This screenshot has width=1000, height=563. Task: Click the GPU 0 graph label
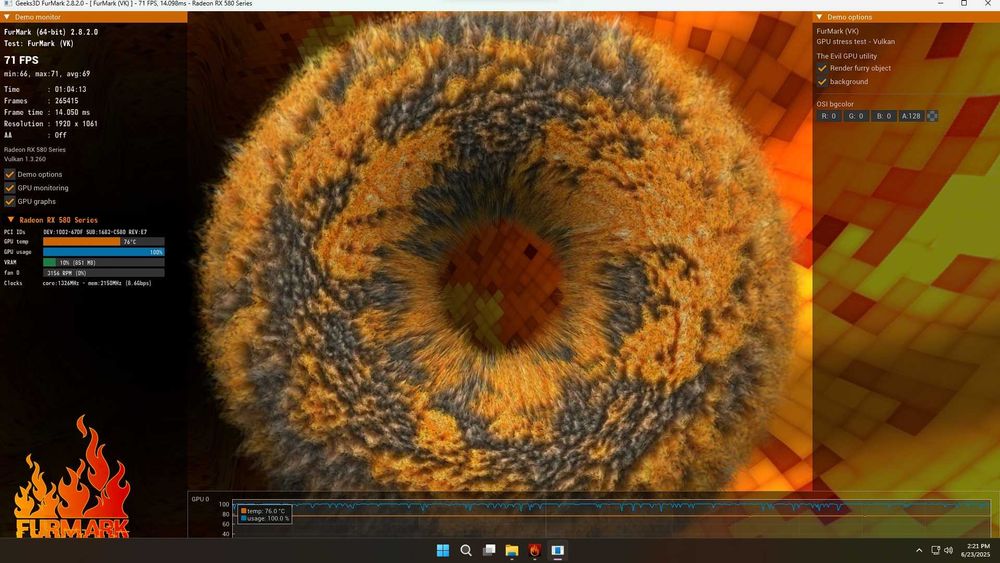point(200,499)
